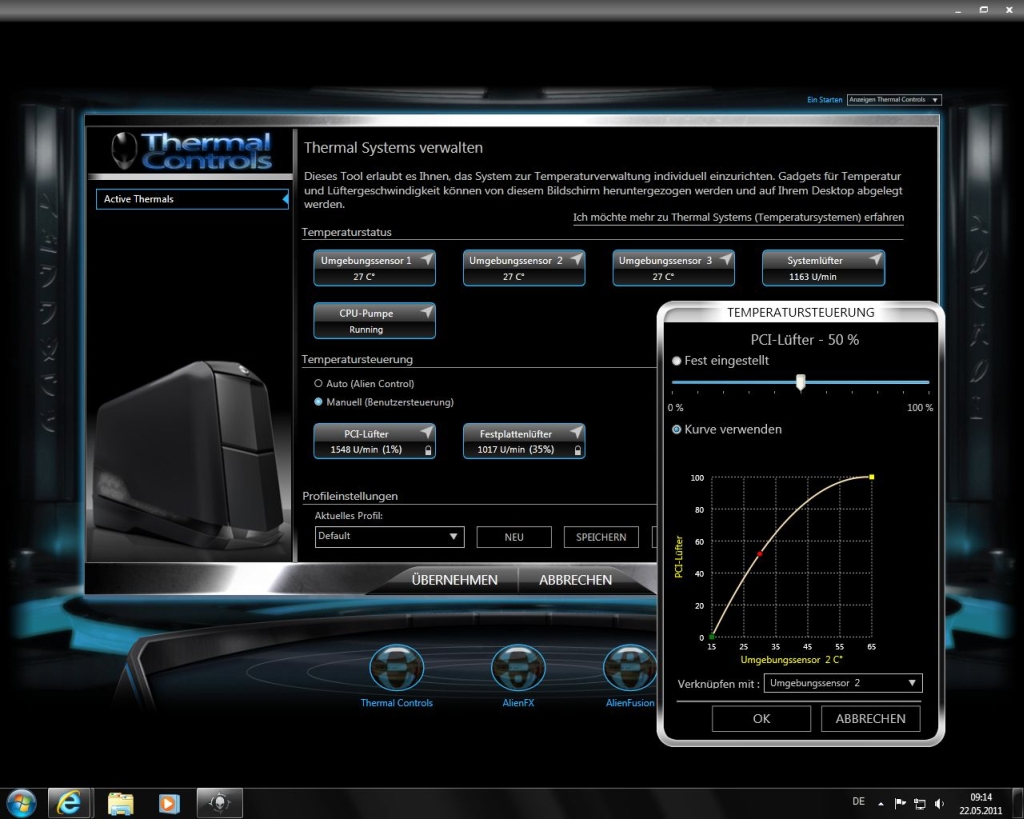1024x819 pixels.
Task: Open Windows Explorer folder in taskbar
Action: [x=120, y=803]
